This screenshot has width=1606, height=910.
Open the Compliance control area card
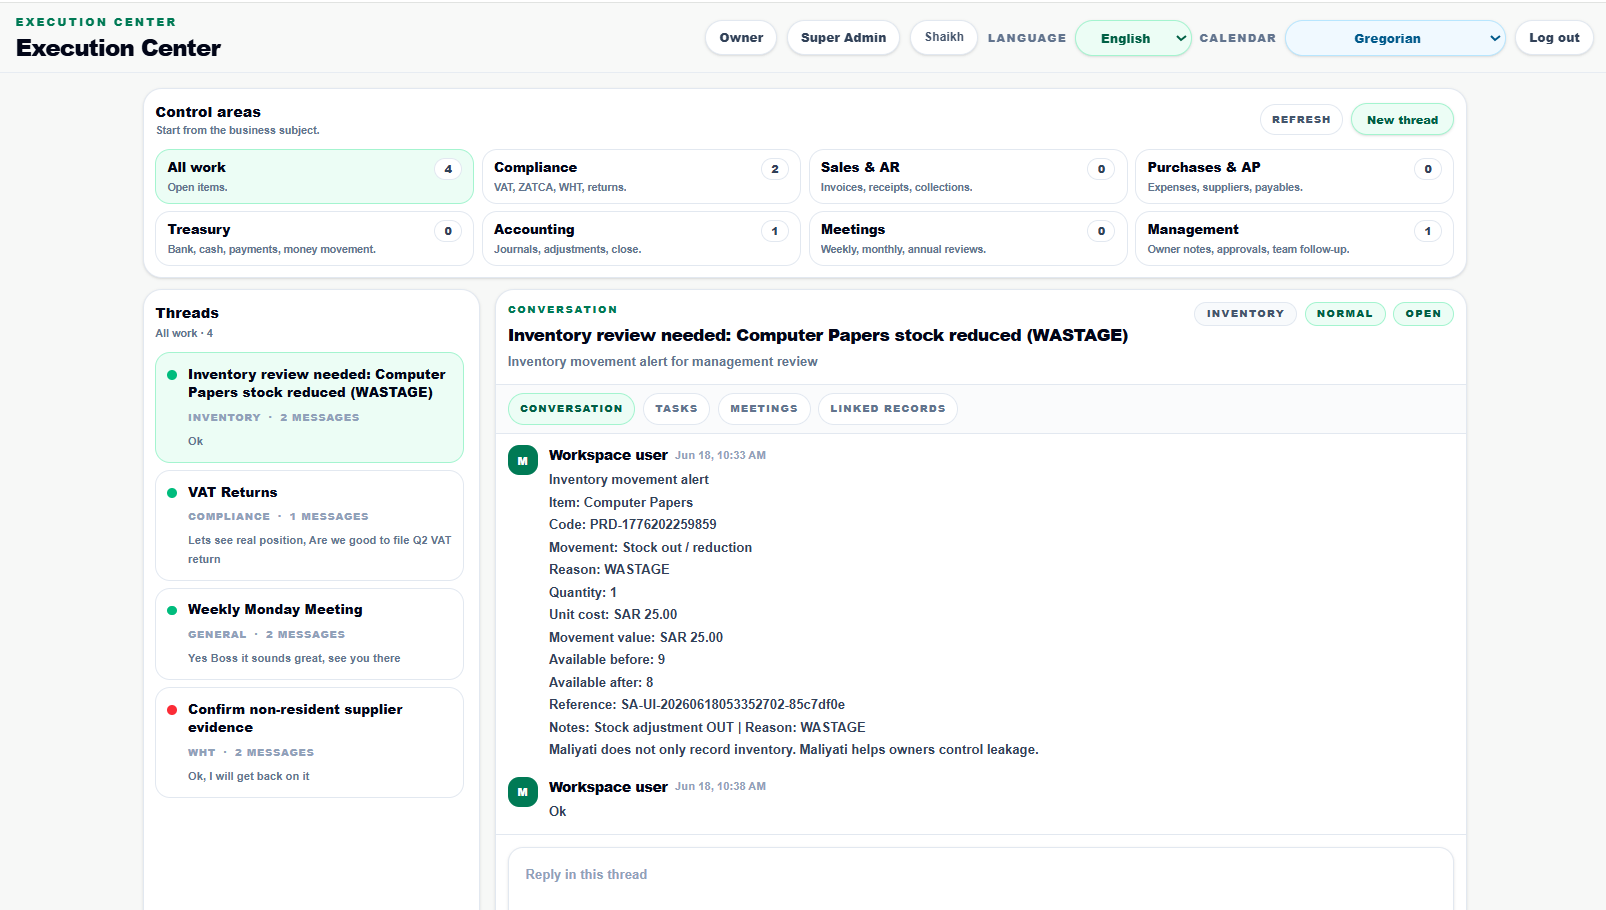click(x=641, y=177)
